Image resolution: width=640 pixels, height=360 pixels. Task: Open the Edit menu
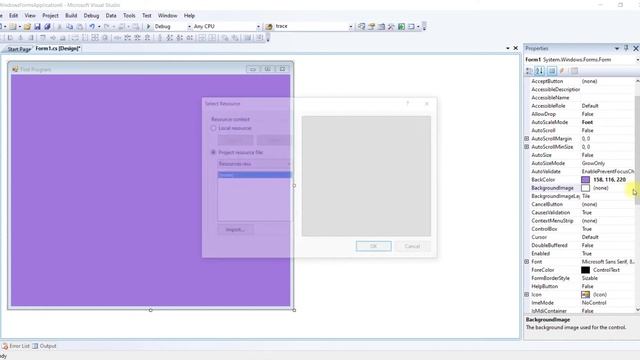pyautogui.click(x=13, y=16)
